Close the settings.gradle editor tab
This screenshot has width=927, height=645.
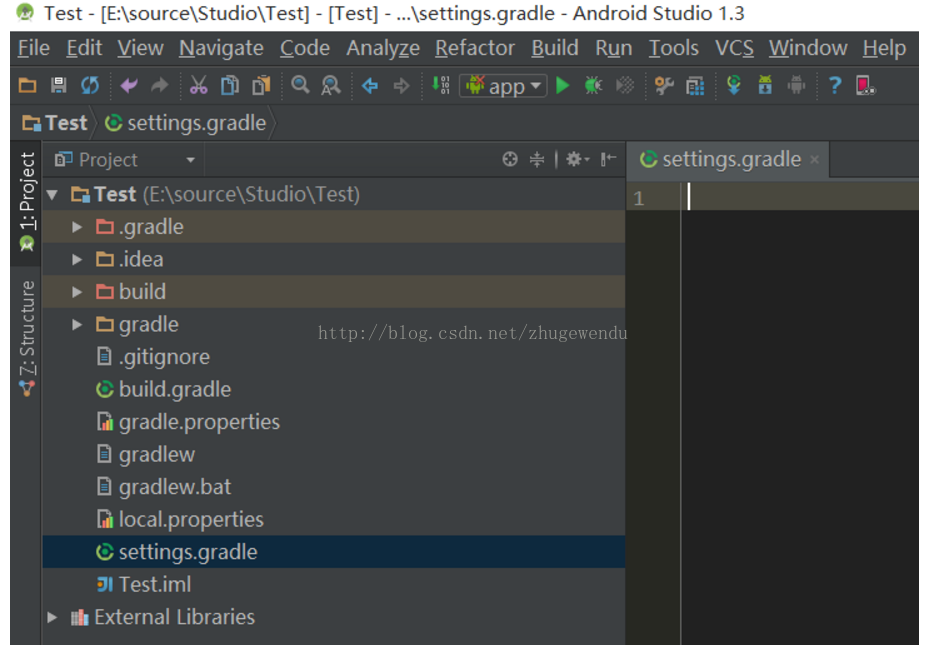click(815, 160)
